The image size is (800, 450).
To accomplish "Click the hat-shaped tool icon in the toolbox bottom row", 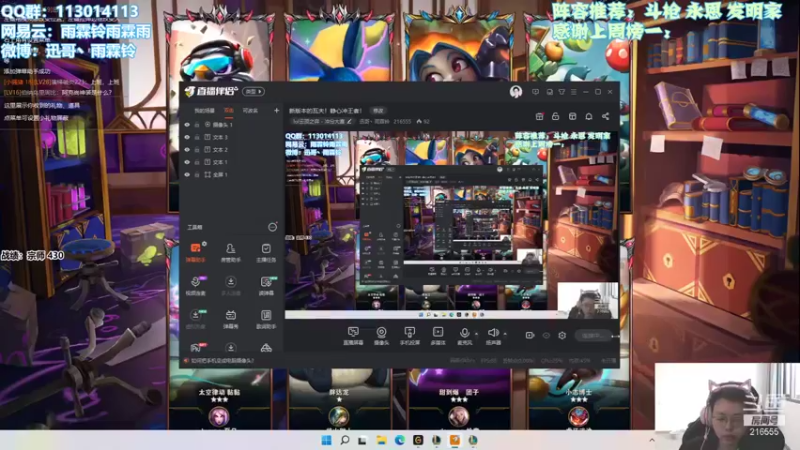I will pyautogui.click(x=266, y=348).
